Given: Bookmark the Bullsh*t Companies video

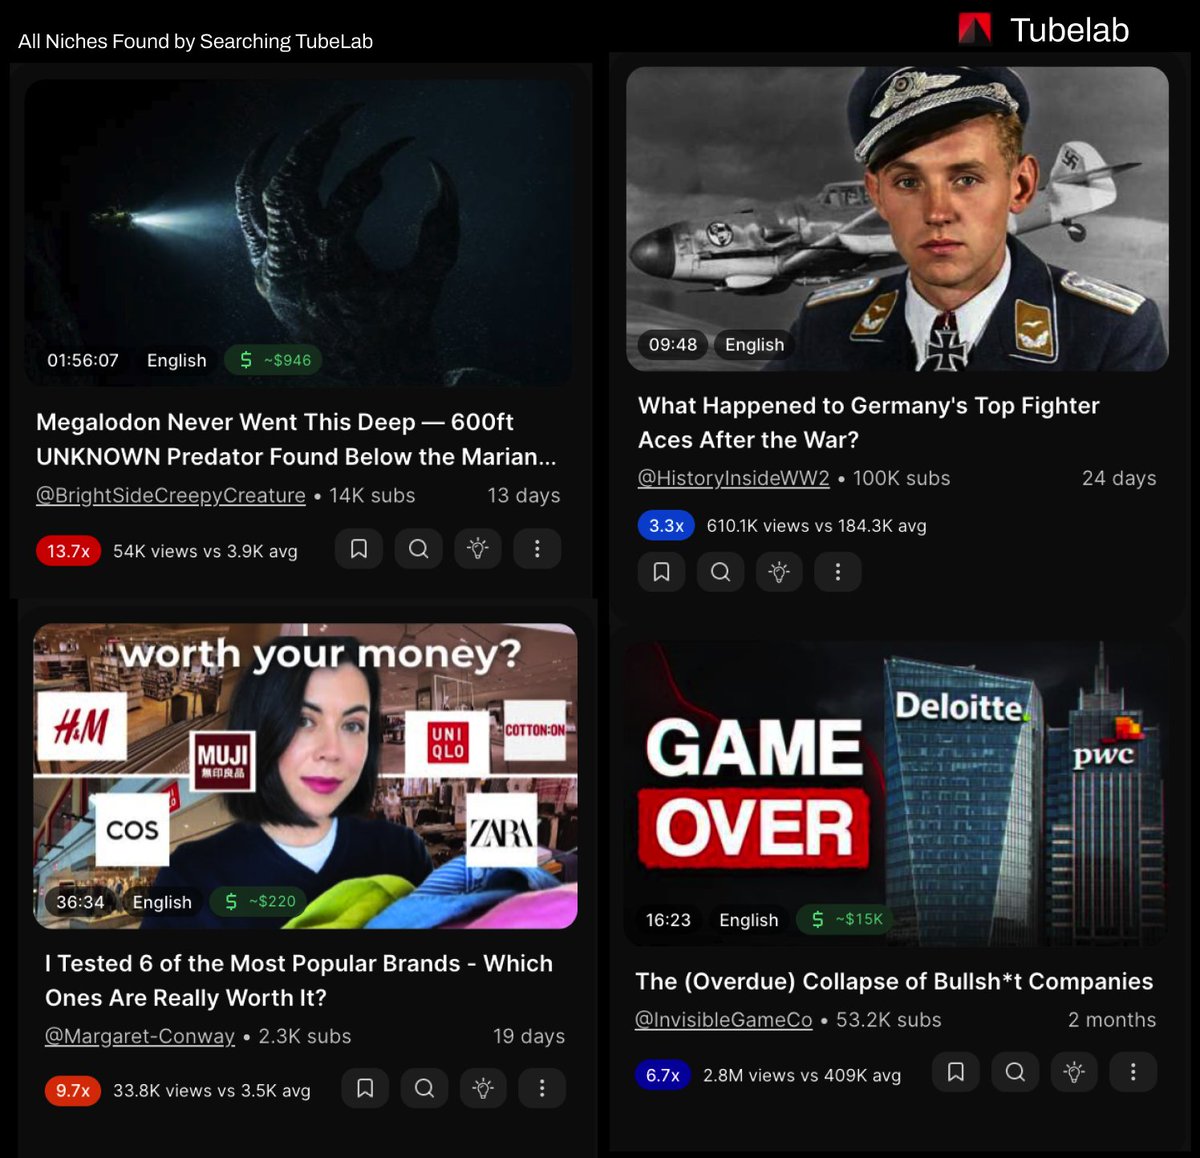Looking at the screenshot, I should [956, 1072].
